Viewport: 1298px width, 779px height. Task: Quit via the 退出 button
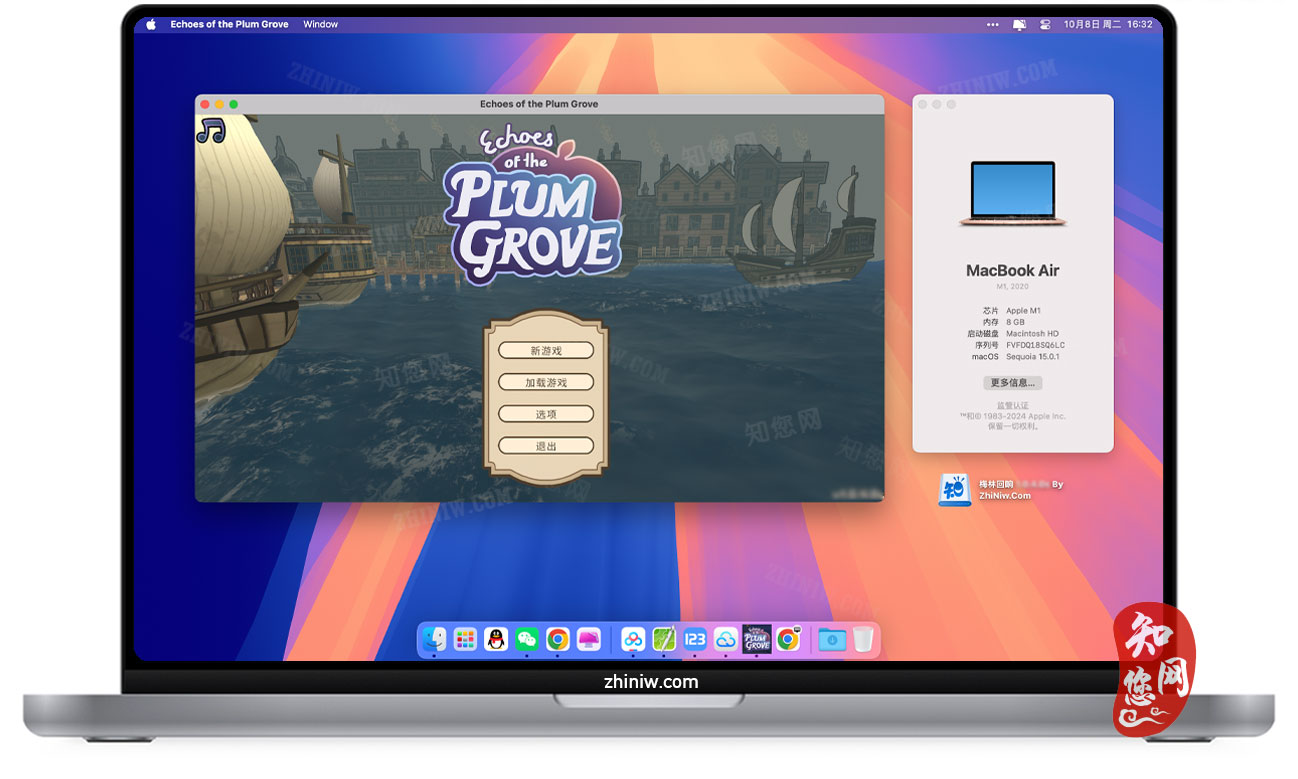point(546,446)
